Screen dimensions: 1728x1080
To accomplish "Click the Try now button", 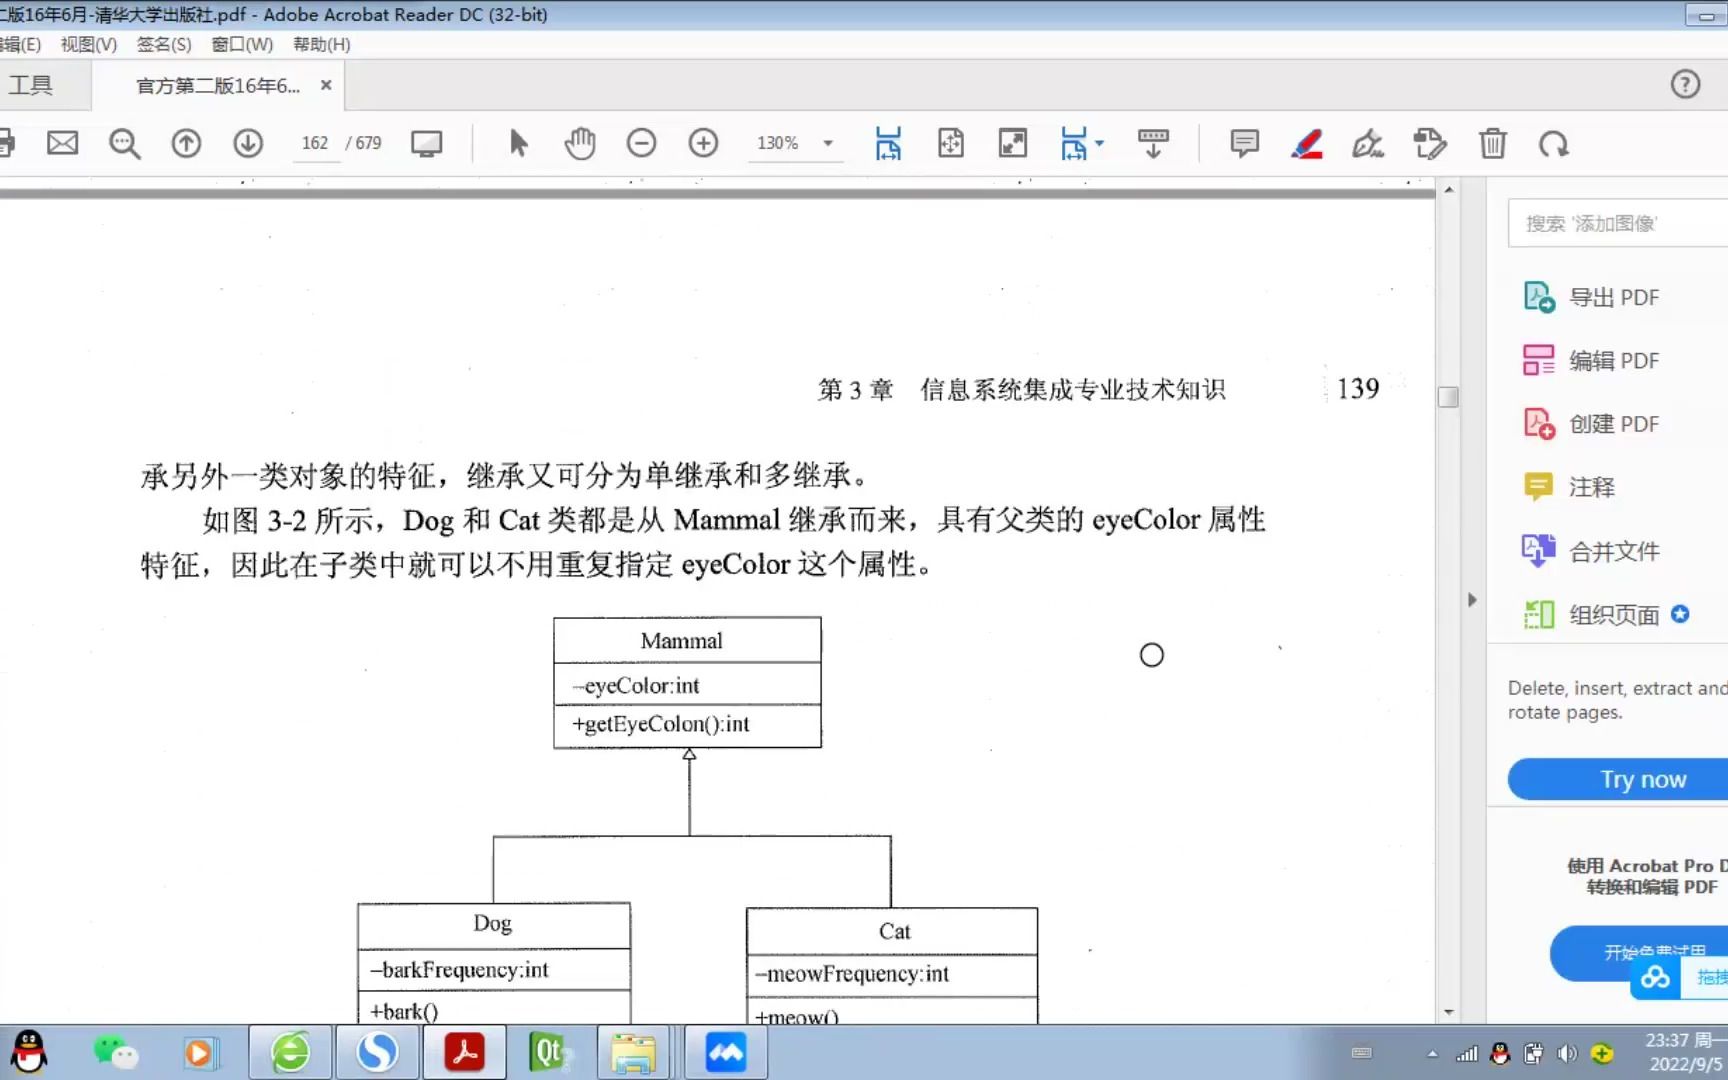I will 1643,779.
